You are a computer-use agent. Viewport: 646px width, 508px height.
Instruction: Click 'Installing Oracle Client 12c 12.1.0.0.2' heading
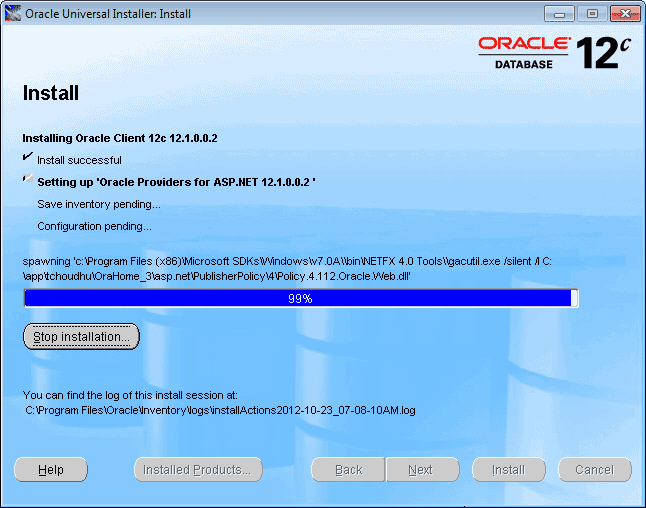click(120, 138)
